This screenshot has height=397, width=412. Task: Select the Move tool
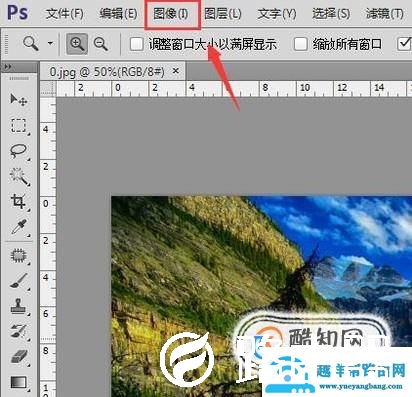pyautogui.click(x=18, y=100)
